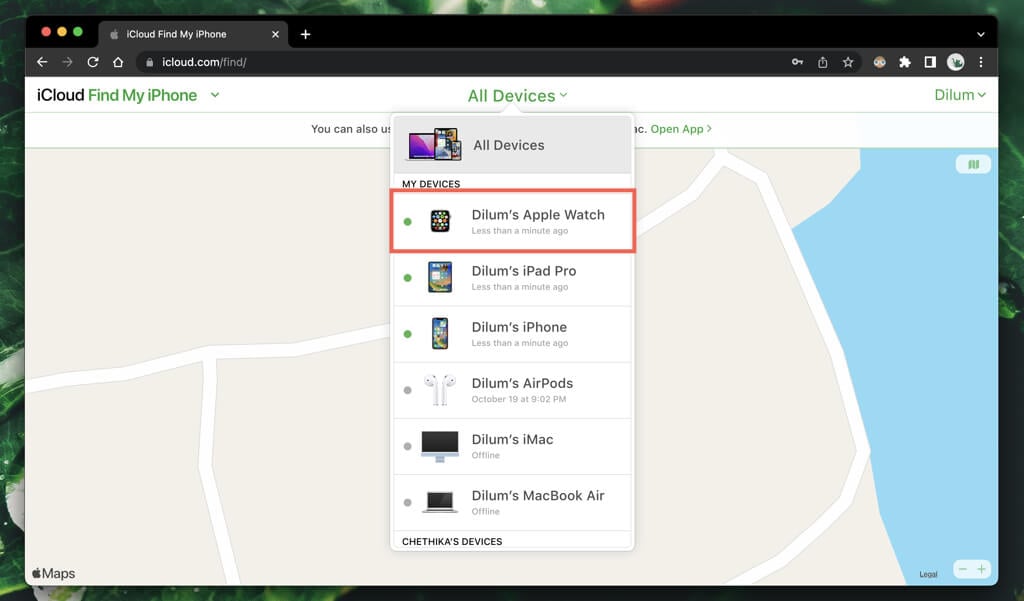Open saved passwords key icon

[x=797, y=62]
